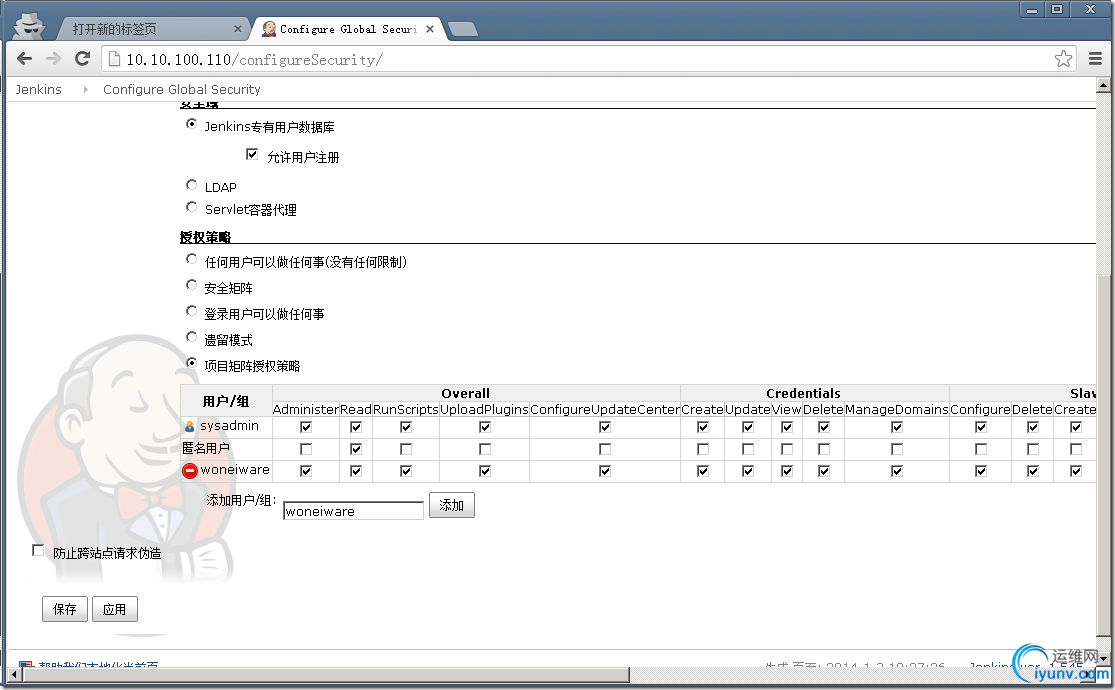Toggle anonymous user ConfigureUpdateCenter checkbox

[604, 449]
